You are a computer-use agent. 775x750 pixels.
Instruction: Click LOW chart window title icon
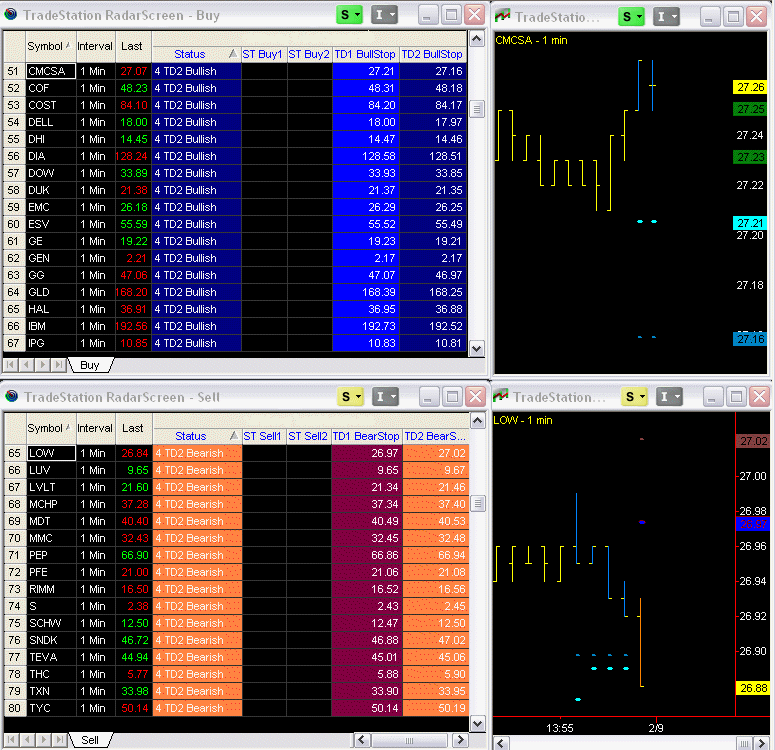point(501,396)
